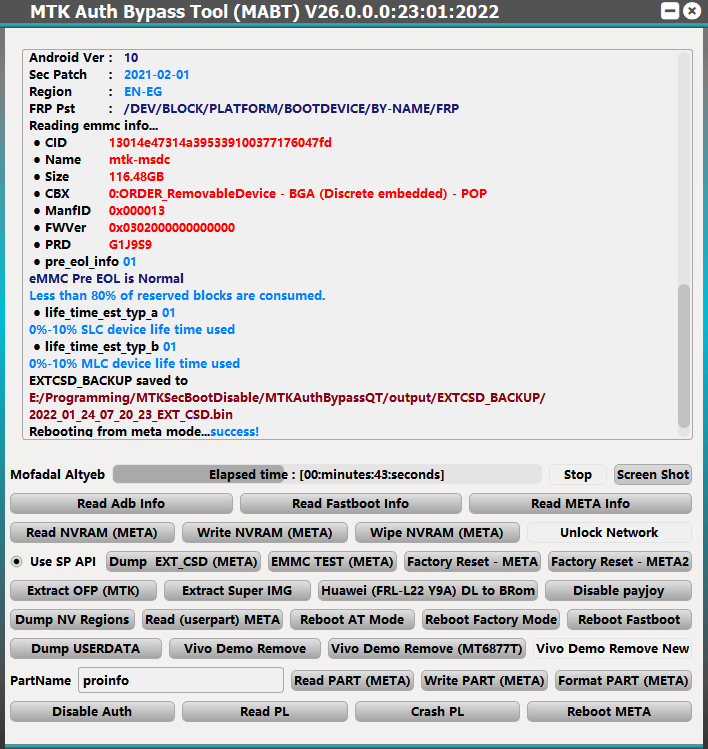Click Read PL
The width and height of the screenshot is (708, 749).
coord(265,712)
